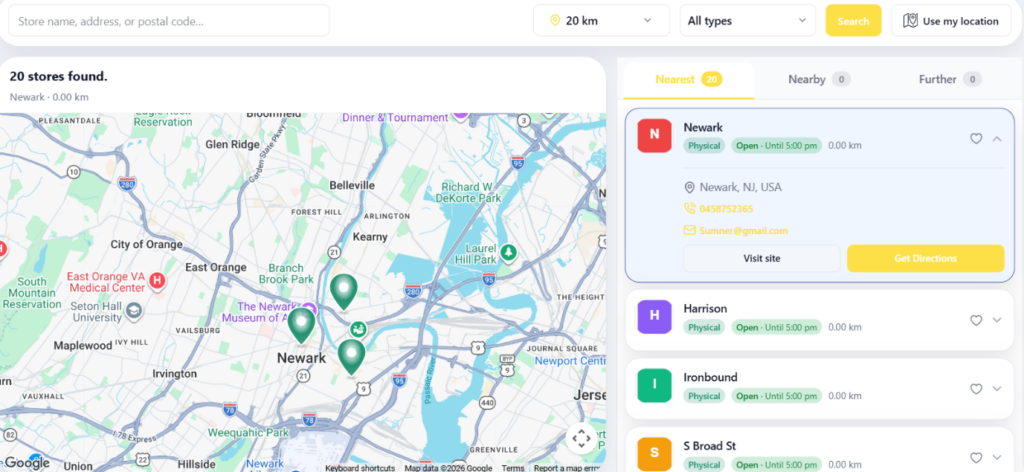Click the Newark address location pin icon
Viewport: 1024px width, 472px height.
(689, 187)
